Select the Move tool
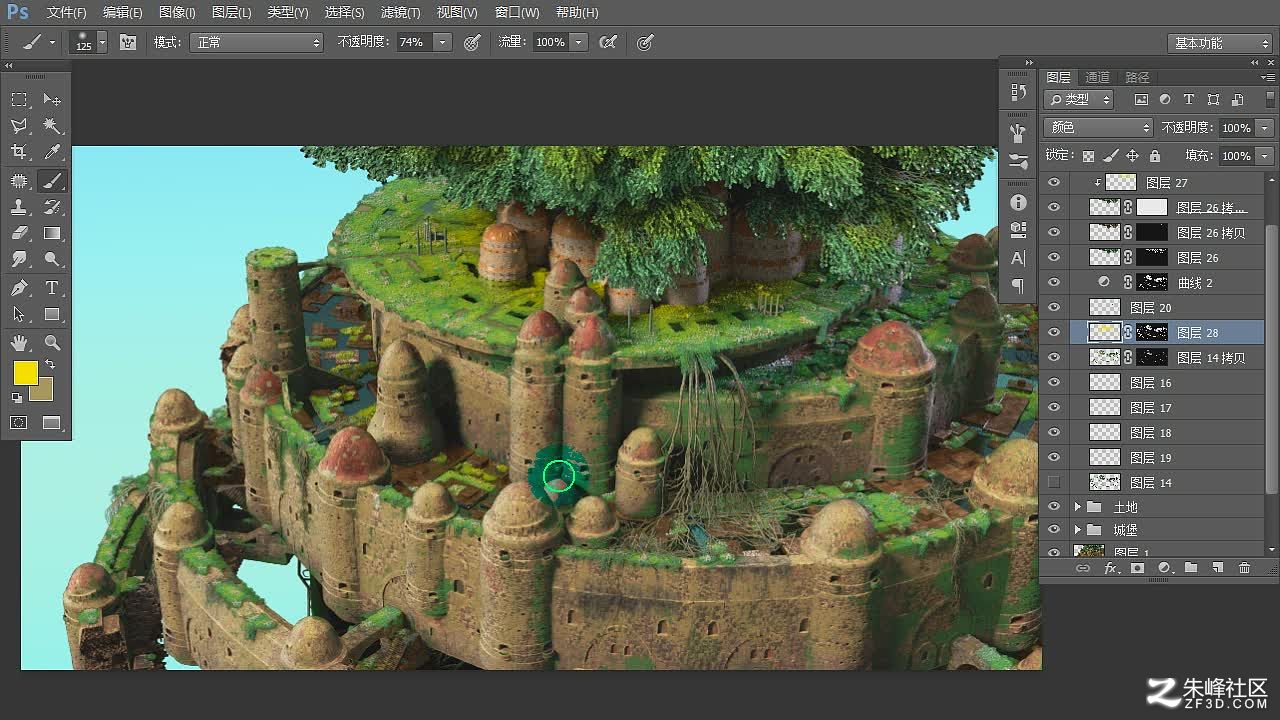 pyautogui.click(x=52, y=100)
